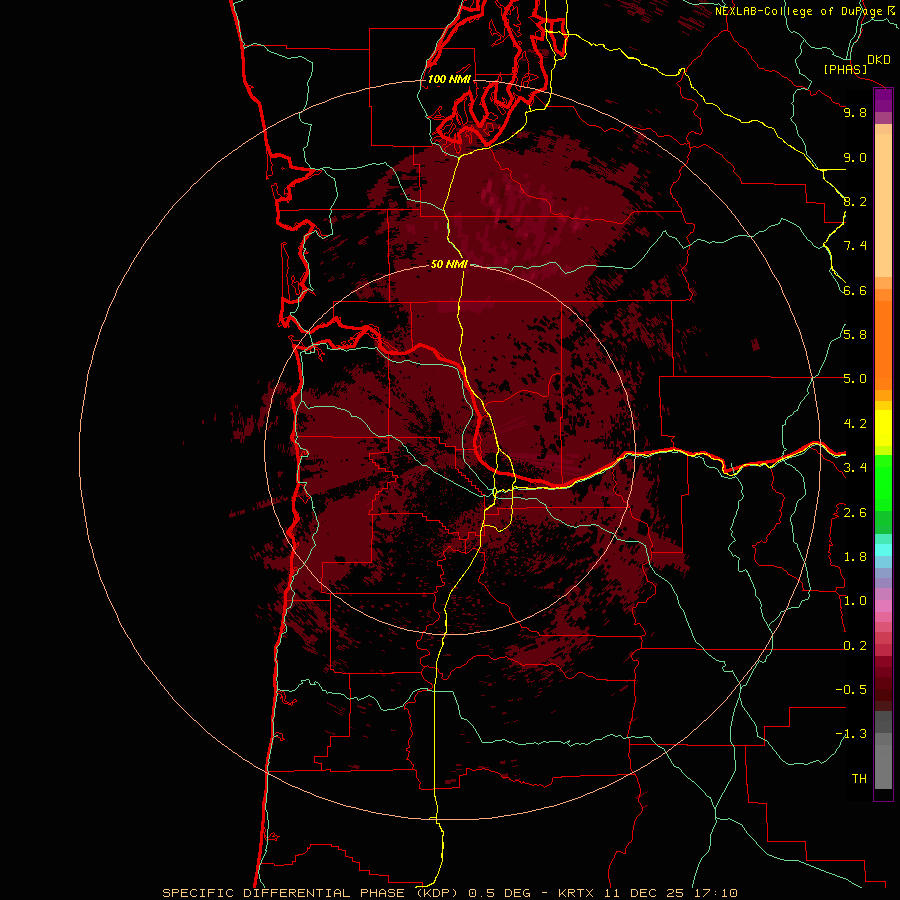Image resolution: width=900 pixels, height=900 pixels.
Task: Click the 50 NMI range ring label
Action: [449, 264]
